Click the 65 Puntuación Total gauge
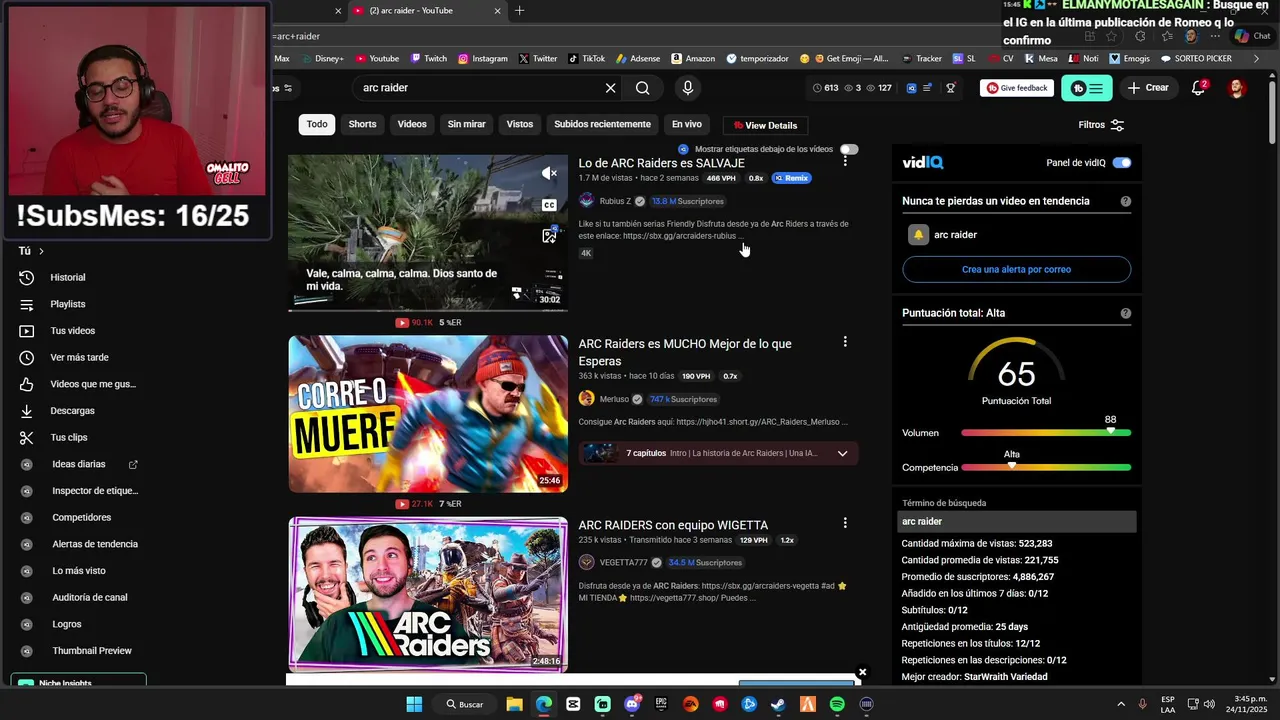The width and height of the screenshot is (1280, 720). pos(1016,372)
